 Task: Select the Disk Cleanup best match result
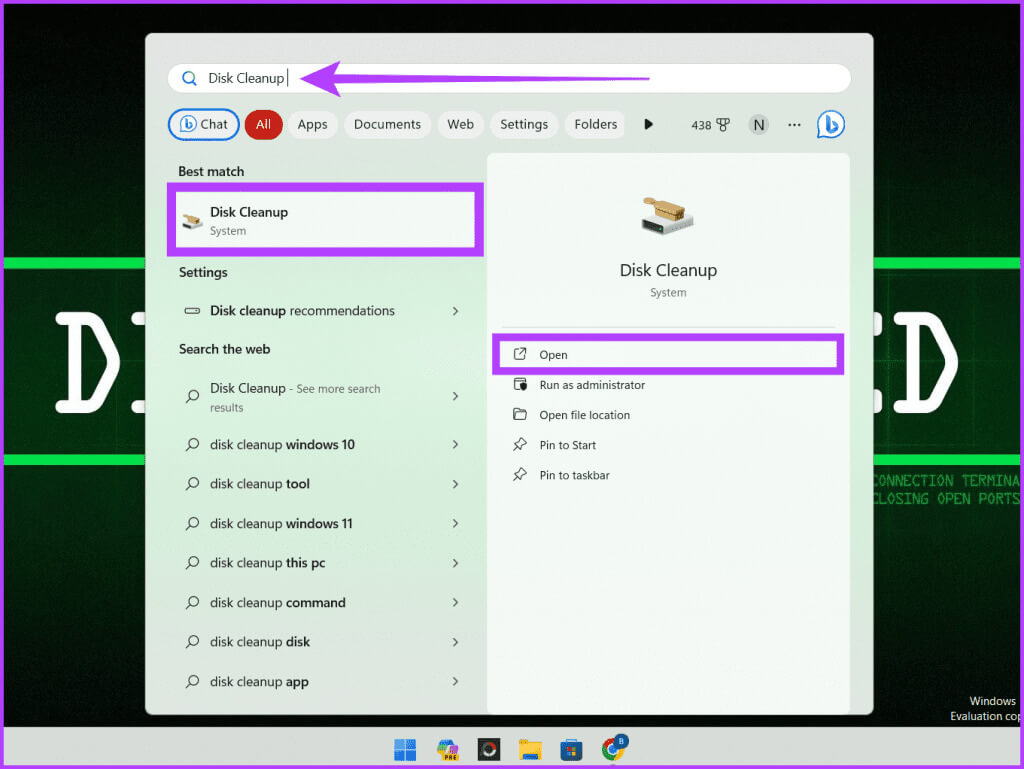(325, 219)
